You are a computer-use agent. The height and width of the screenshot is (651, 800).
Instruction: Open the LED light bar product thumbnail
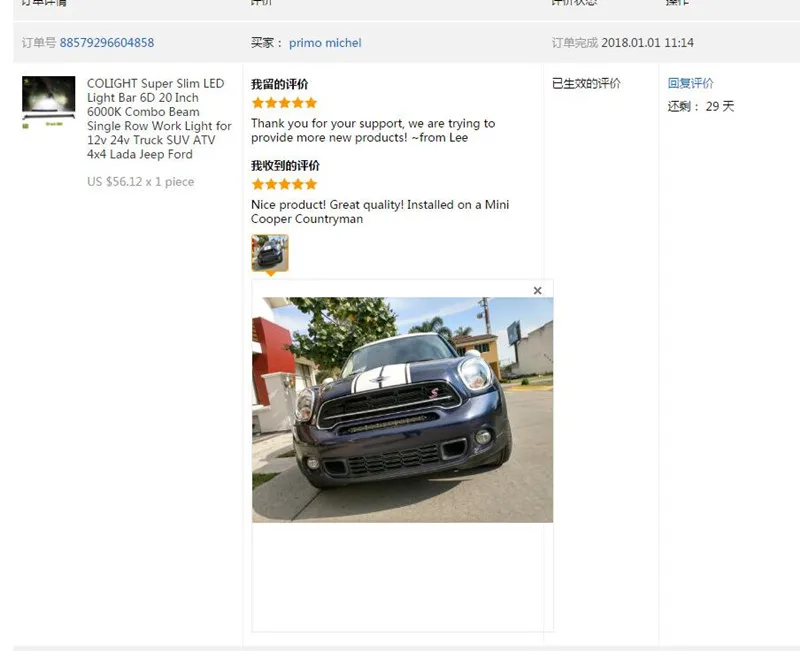coord(48,102)
